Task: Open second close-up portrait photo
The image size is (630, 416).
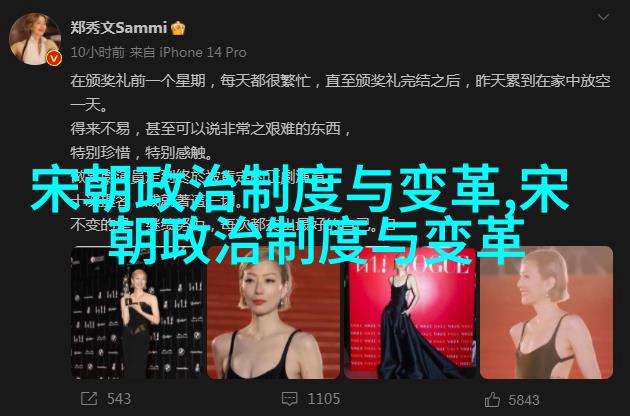Action: (x=273, y=313)
